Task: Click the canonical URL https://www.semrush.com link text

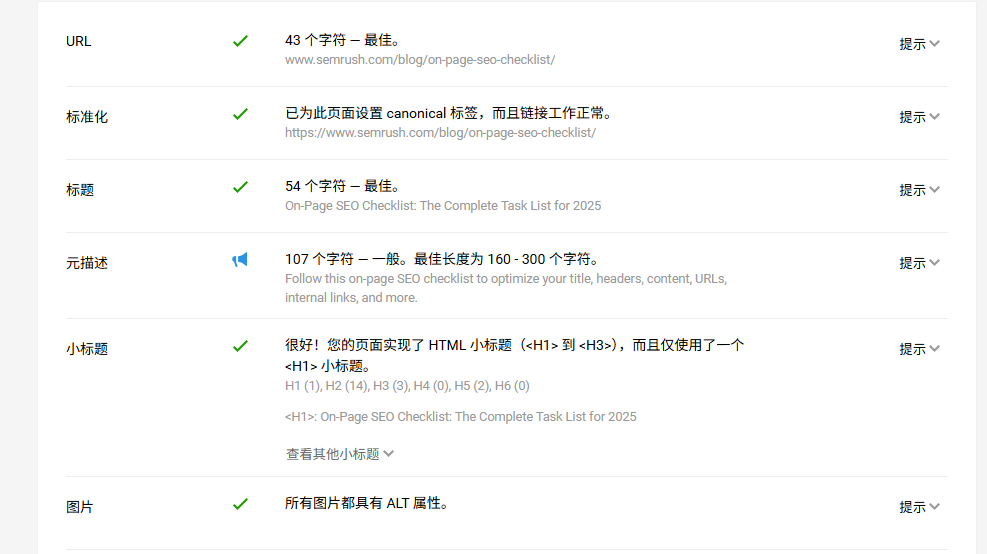Action: (x=440, y=132)
